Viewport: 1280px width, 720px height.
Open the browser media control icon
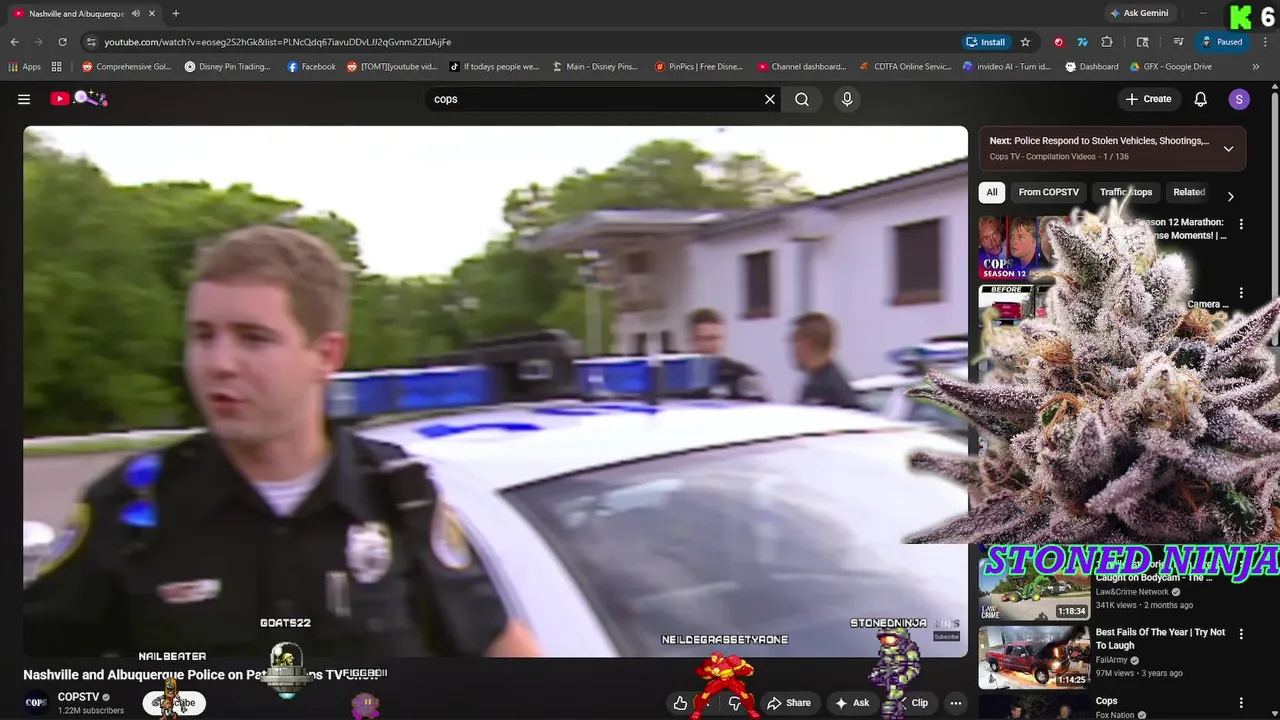1179,42
